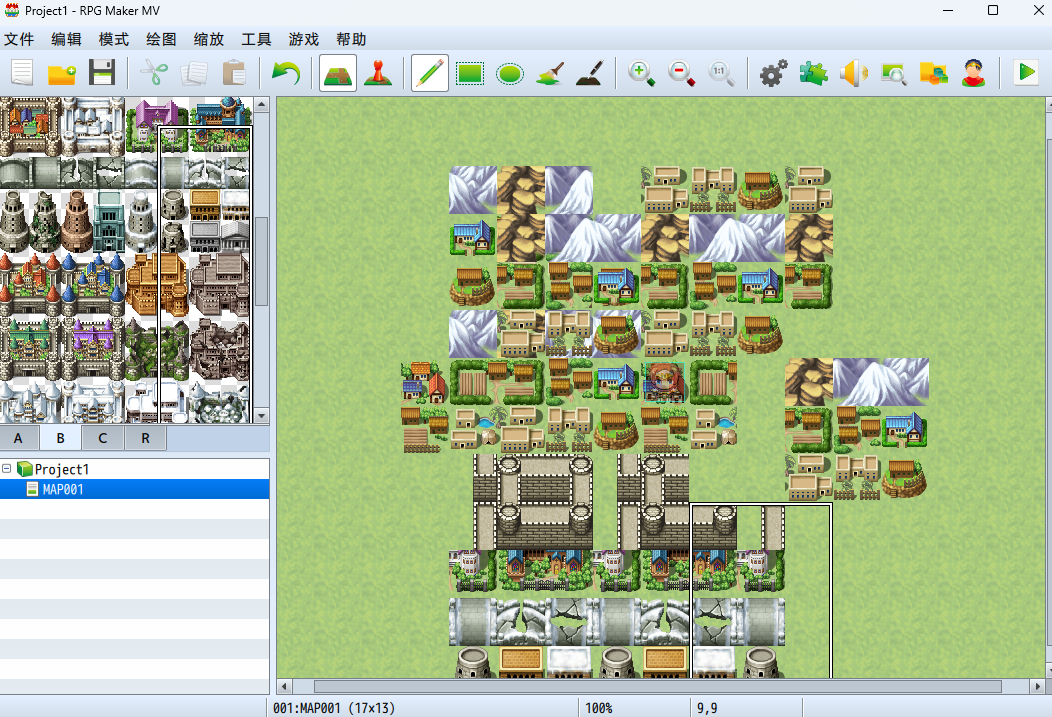Click the green Undo arrow
The width and height of the screenshot is (1052, 717).
pos(286,74)
